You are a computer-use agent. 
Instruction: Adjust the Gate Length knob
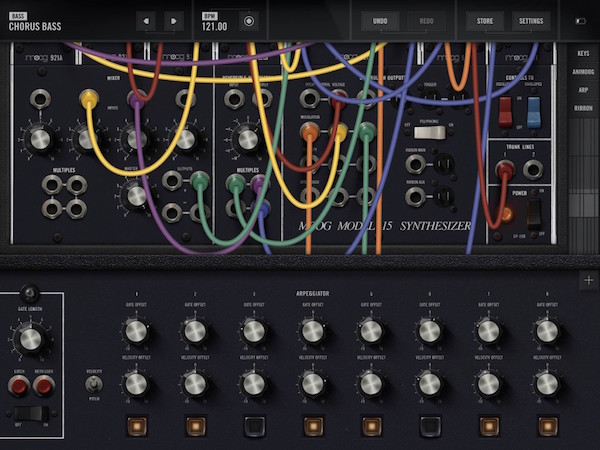31,339
